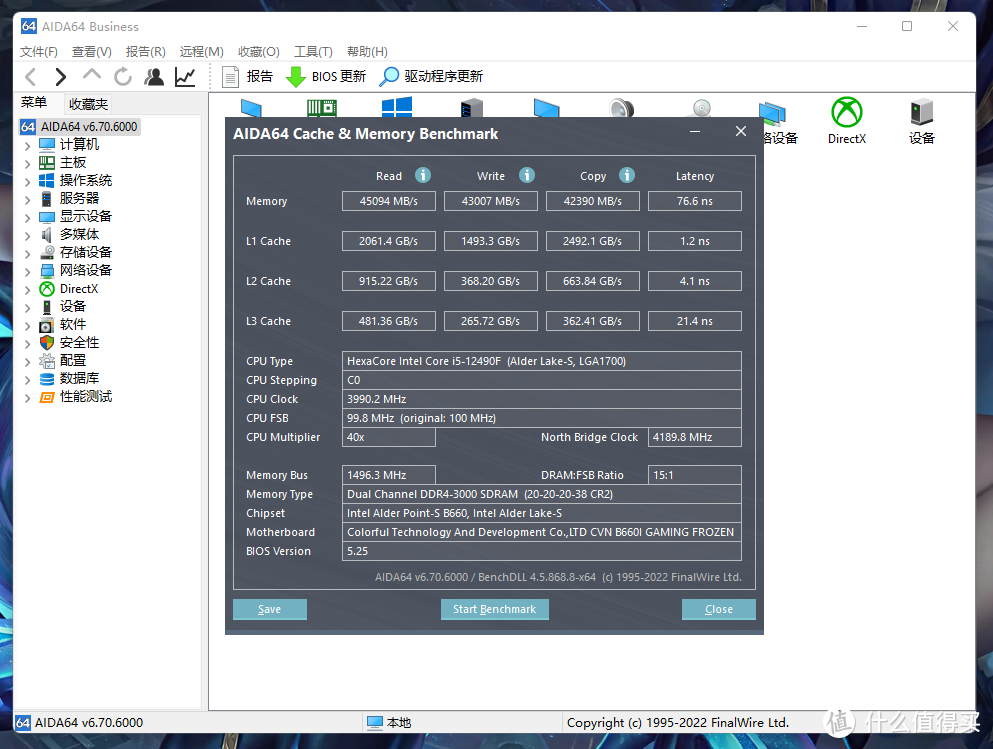Expand the 计算机 tree node
Screen dimensions: 993x749
tap(28, 145)
